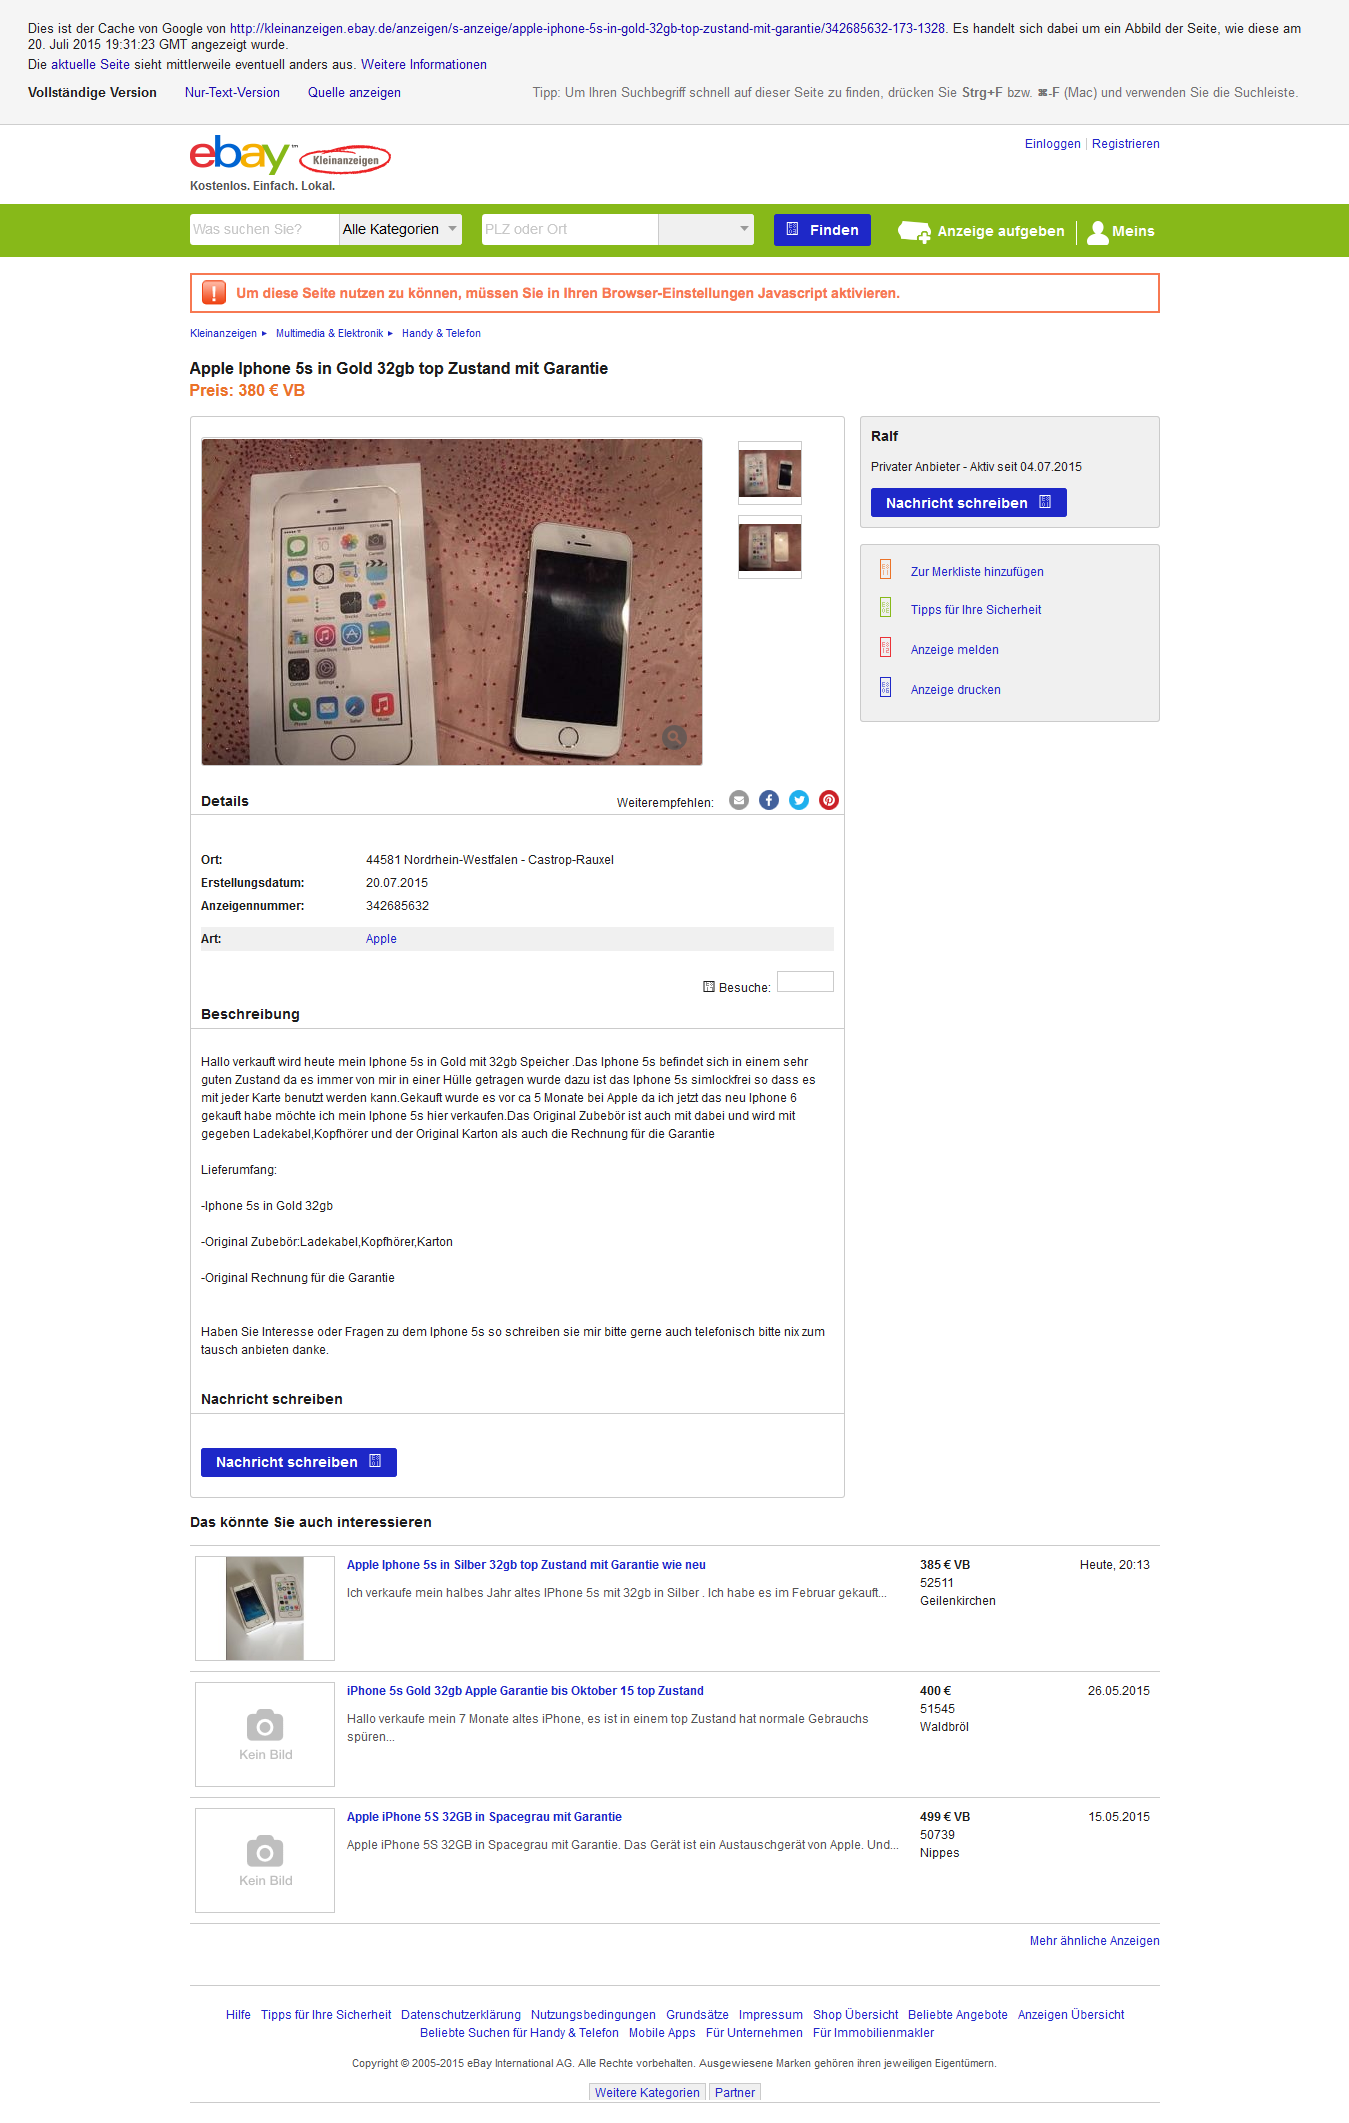
Task: Focus the Was suchen Sie search field
Action: [265, 229]
